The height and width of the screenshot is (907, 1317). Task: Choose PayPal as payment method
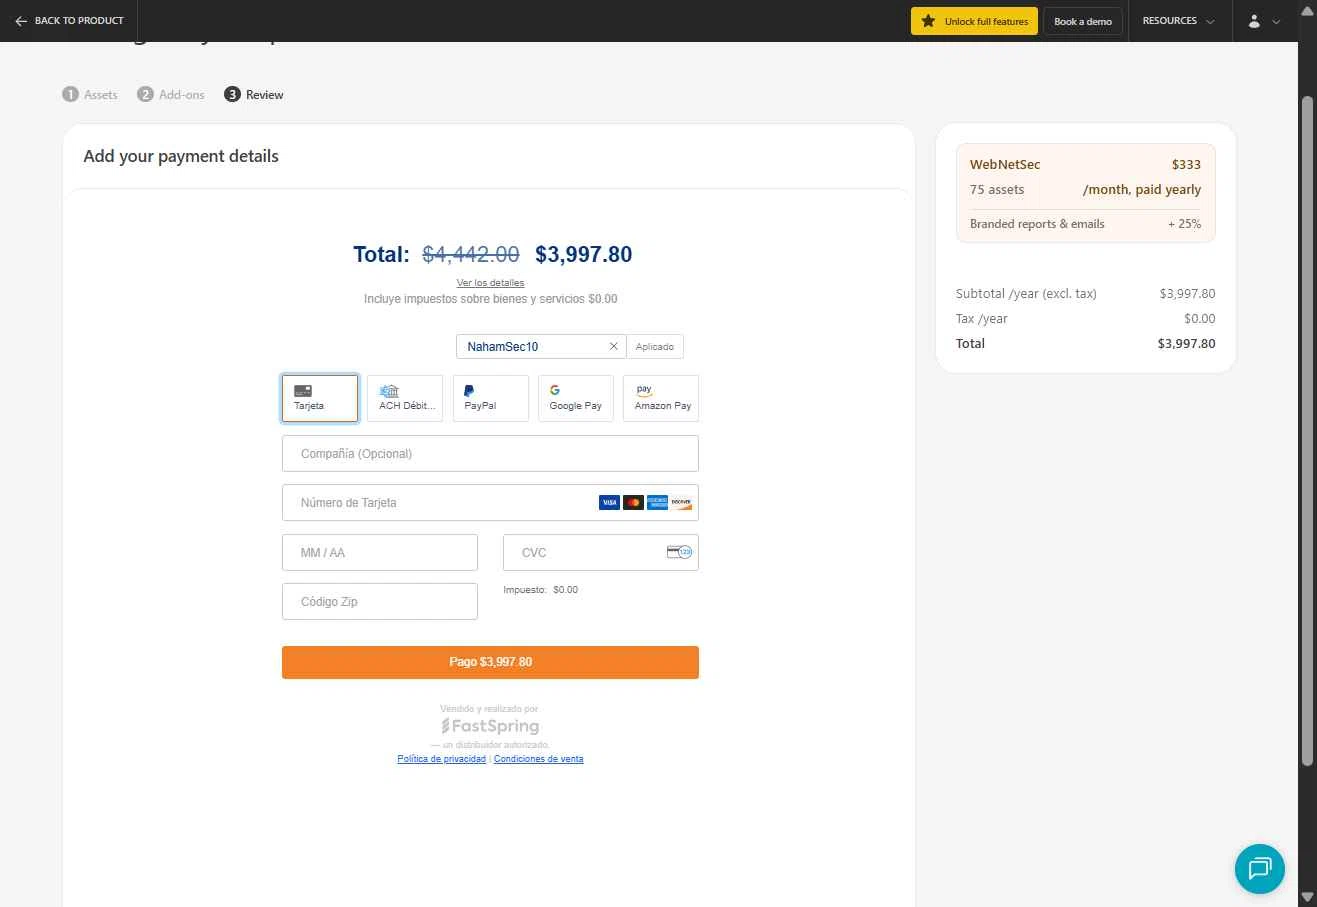pos(490,398)
